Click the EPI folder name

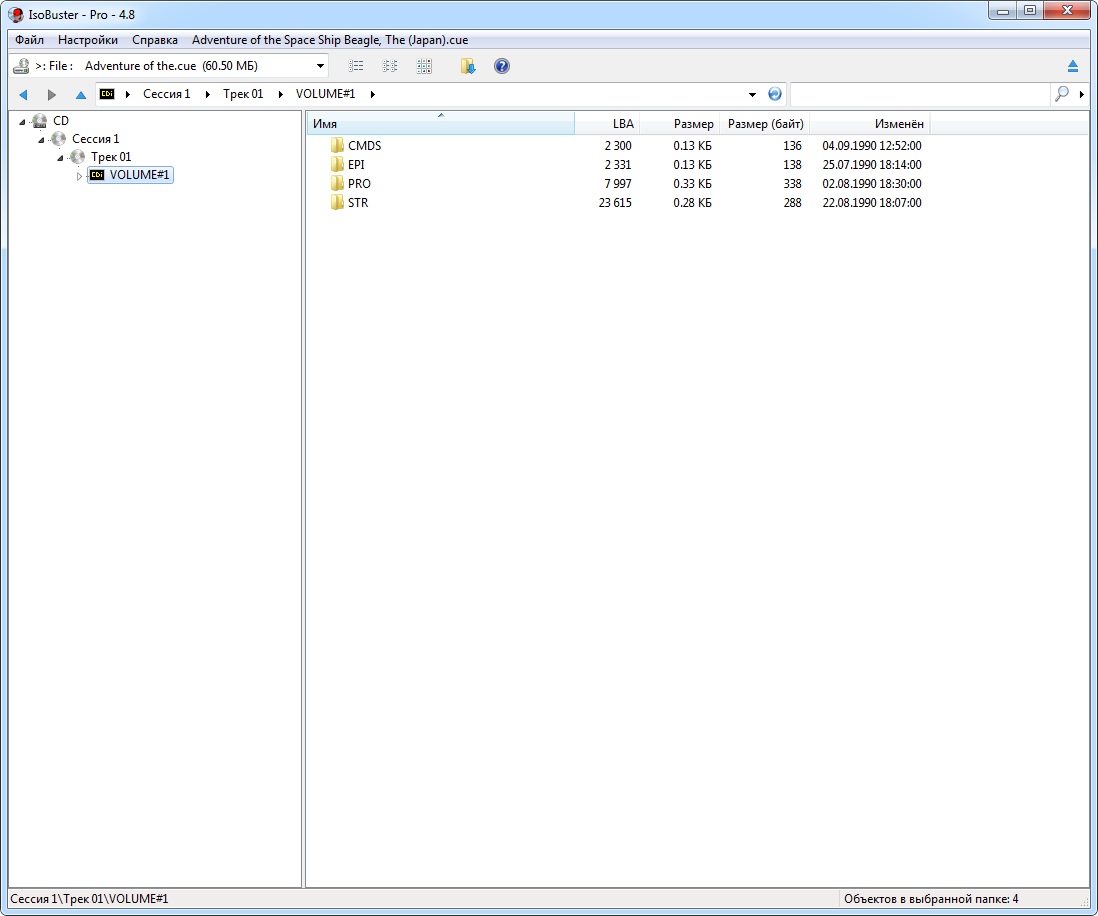click(356, 165)
